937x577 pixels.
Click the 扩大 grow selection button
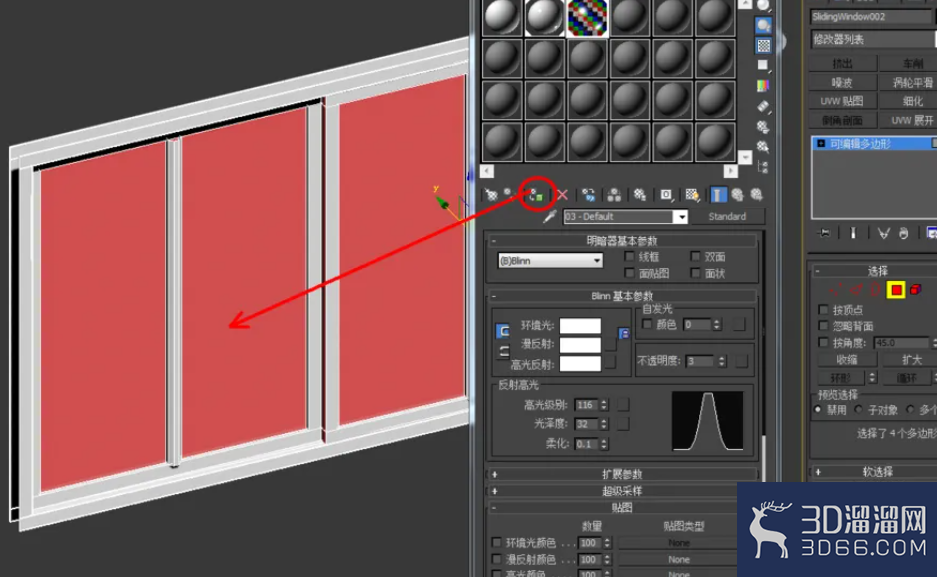[x=911, y=360]
